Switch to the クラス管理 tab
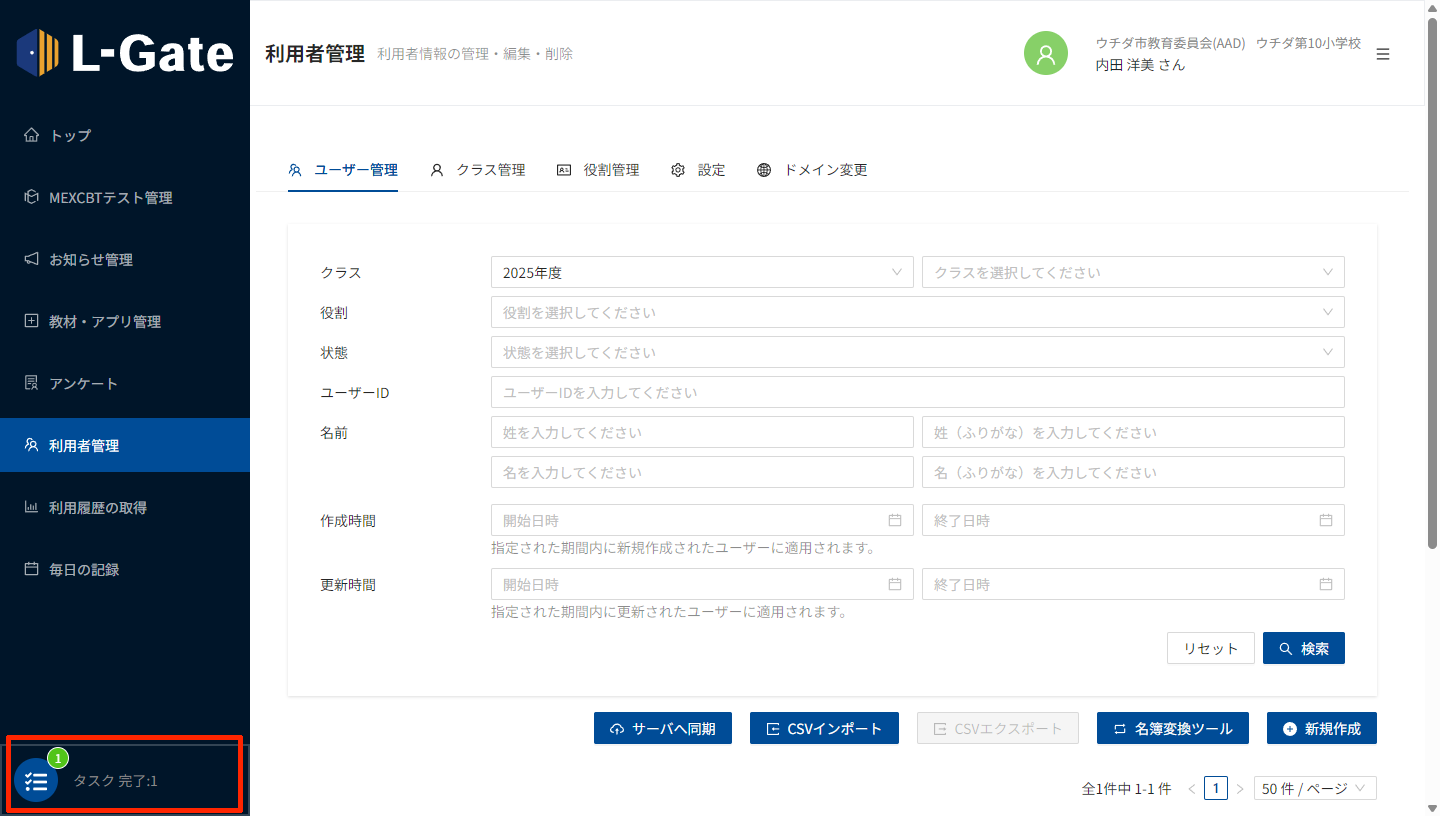The height and width of the screenshot is (816, 1440). pos(478,170)
